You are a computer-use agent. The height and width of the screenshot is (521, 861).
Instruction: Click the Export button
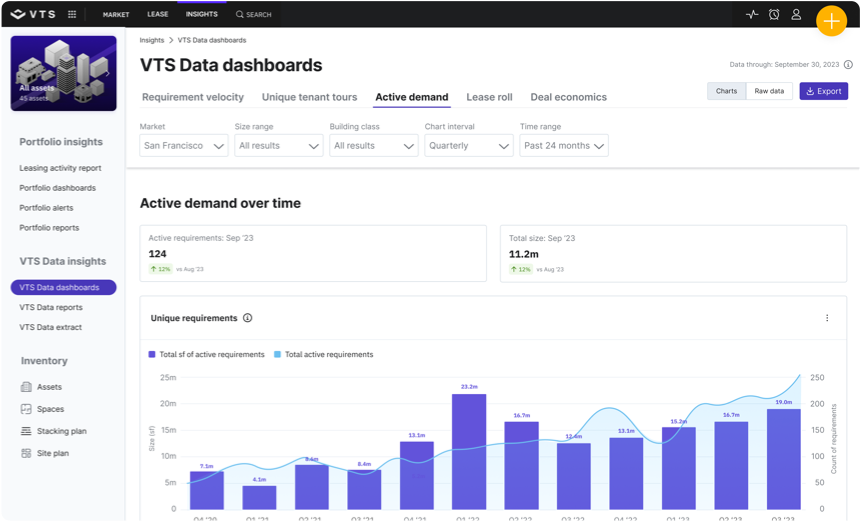(823, 91)
